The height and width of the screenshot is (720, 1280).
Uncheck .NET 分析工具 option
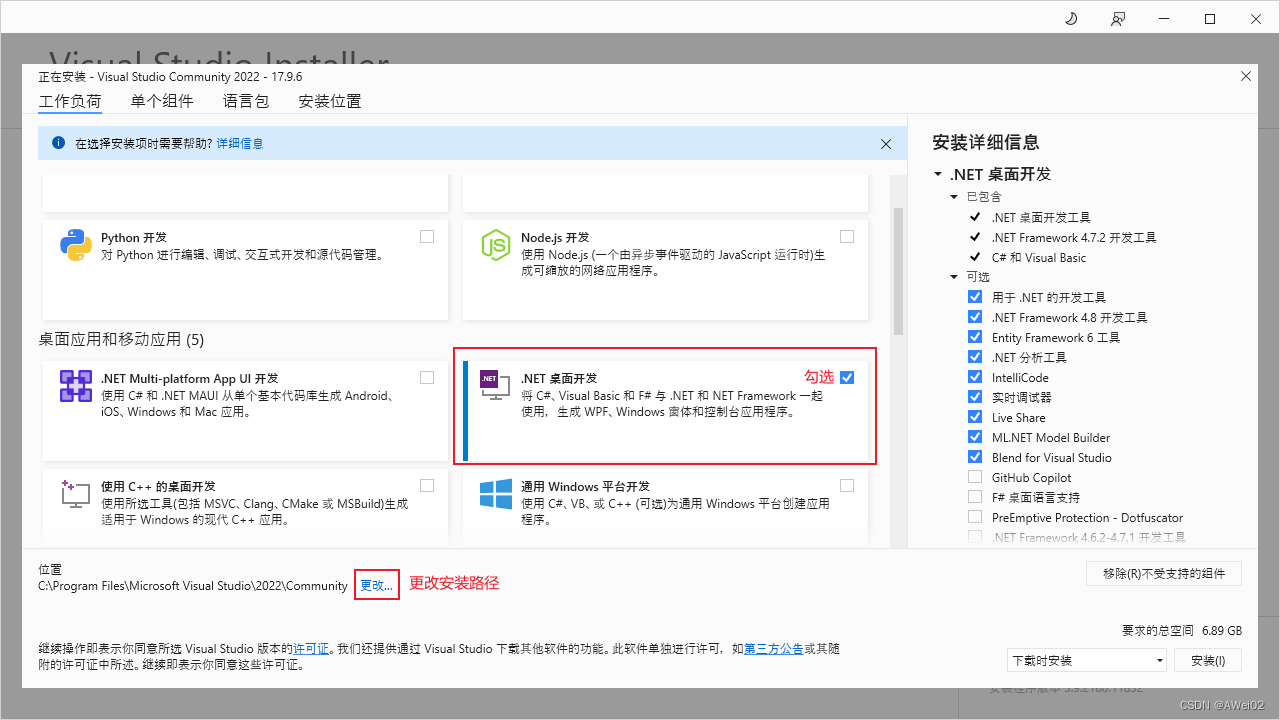click(x=975, y=357)
